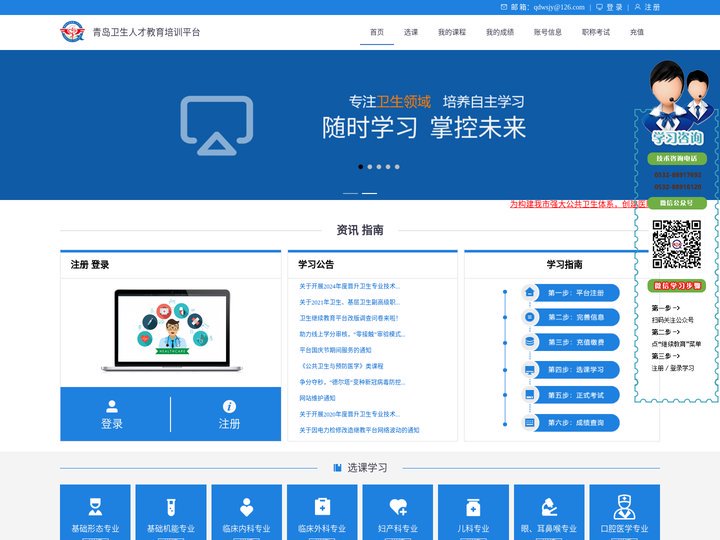Click second banner slide indicator dash
This screenshot has width=720, height=540.
tap(369, 193)
